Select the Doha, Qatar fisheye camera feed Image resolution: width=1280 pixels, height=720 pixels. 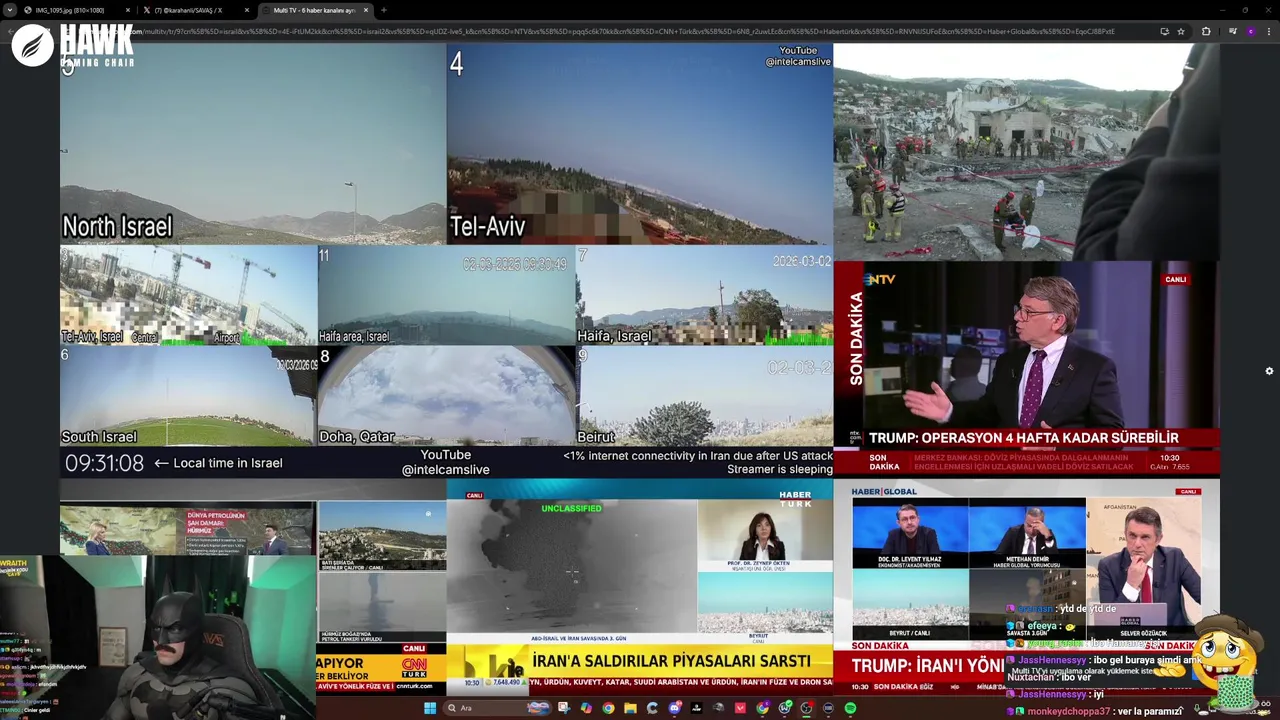point(446,396)
